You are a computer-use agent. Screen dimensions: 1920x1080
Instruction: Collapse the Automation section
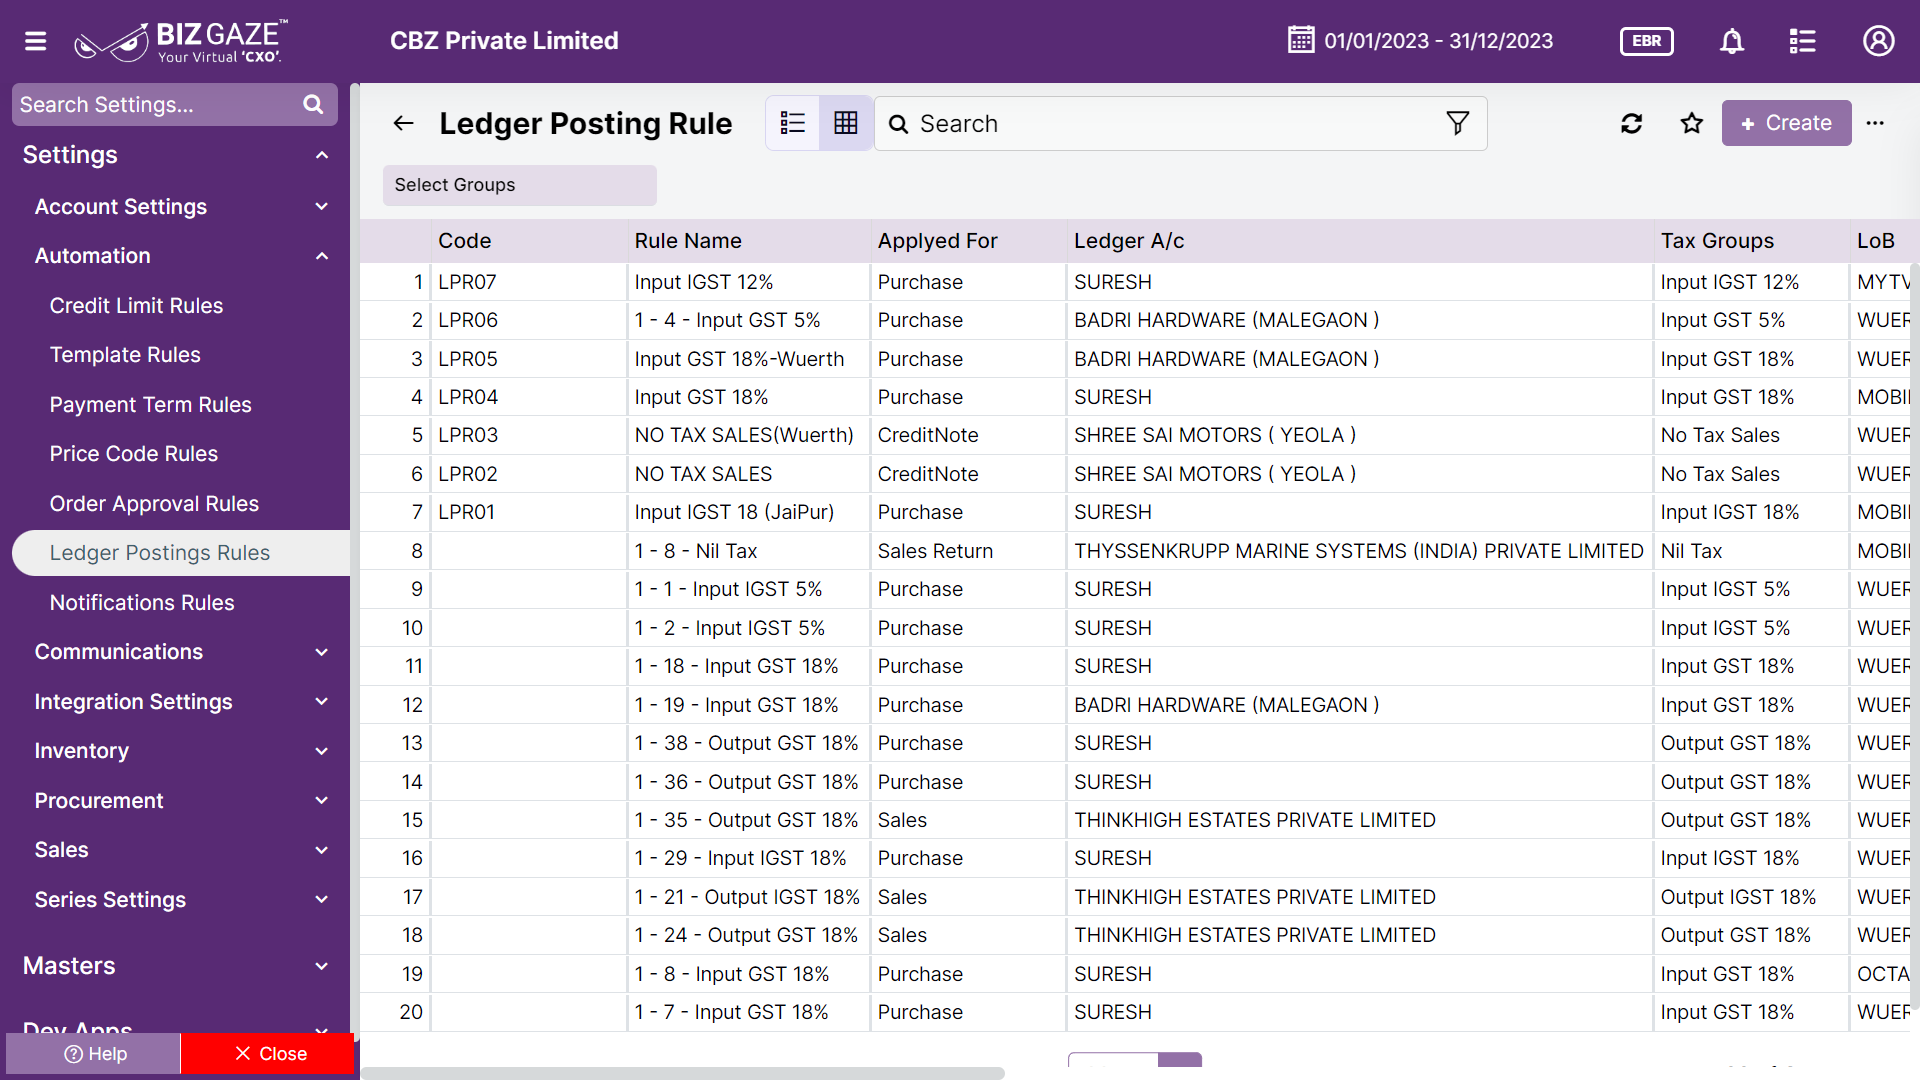(322, 256)
